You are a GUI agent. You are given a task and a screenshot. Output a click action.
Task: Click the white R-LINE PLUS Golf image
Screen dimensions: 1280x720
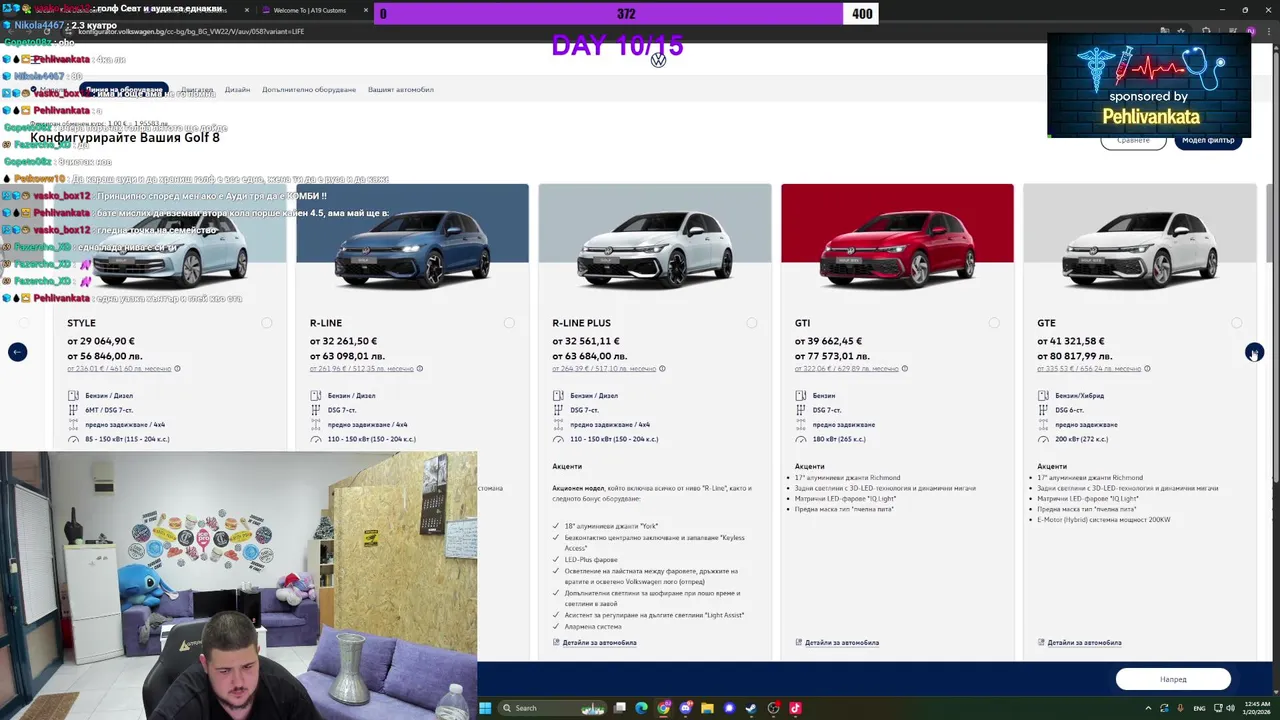tap(655, 250)
